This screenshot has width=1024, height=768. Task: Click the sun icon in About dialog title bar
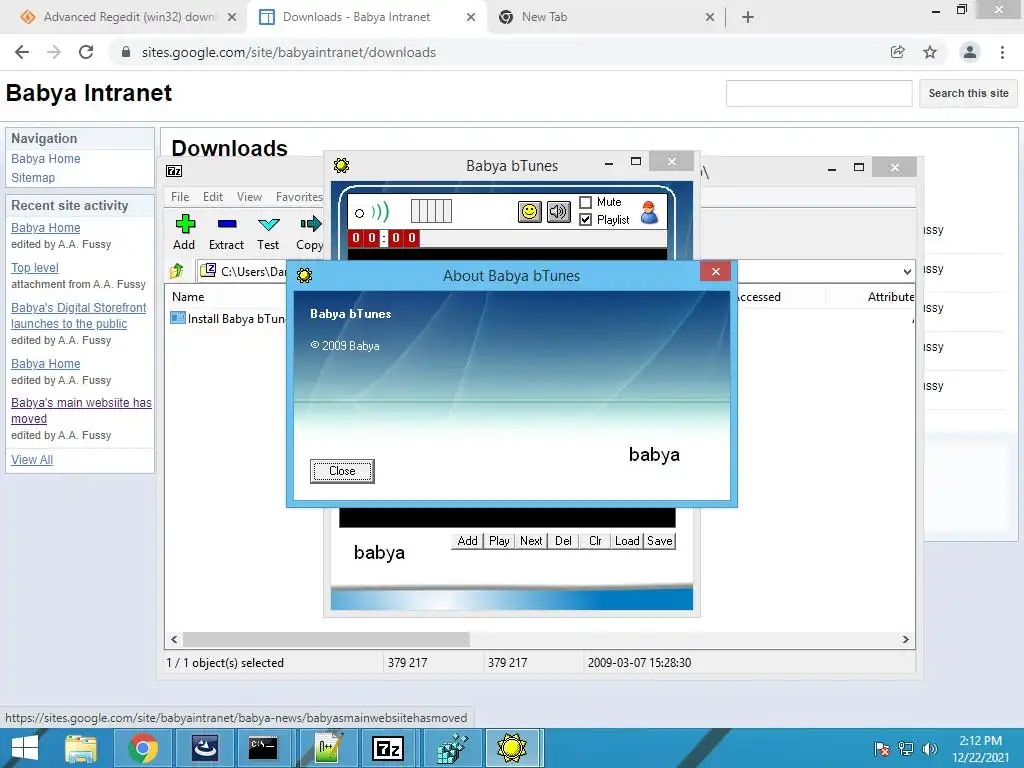point(304,276)
